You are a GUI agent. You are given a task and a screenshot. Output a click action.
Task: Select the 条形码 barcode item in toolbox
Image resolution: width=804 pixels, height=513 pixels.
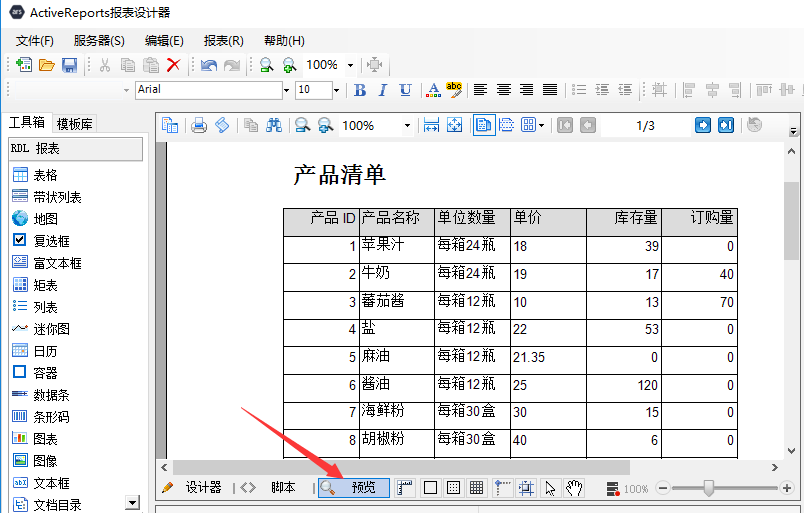[x=50, y=417]
